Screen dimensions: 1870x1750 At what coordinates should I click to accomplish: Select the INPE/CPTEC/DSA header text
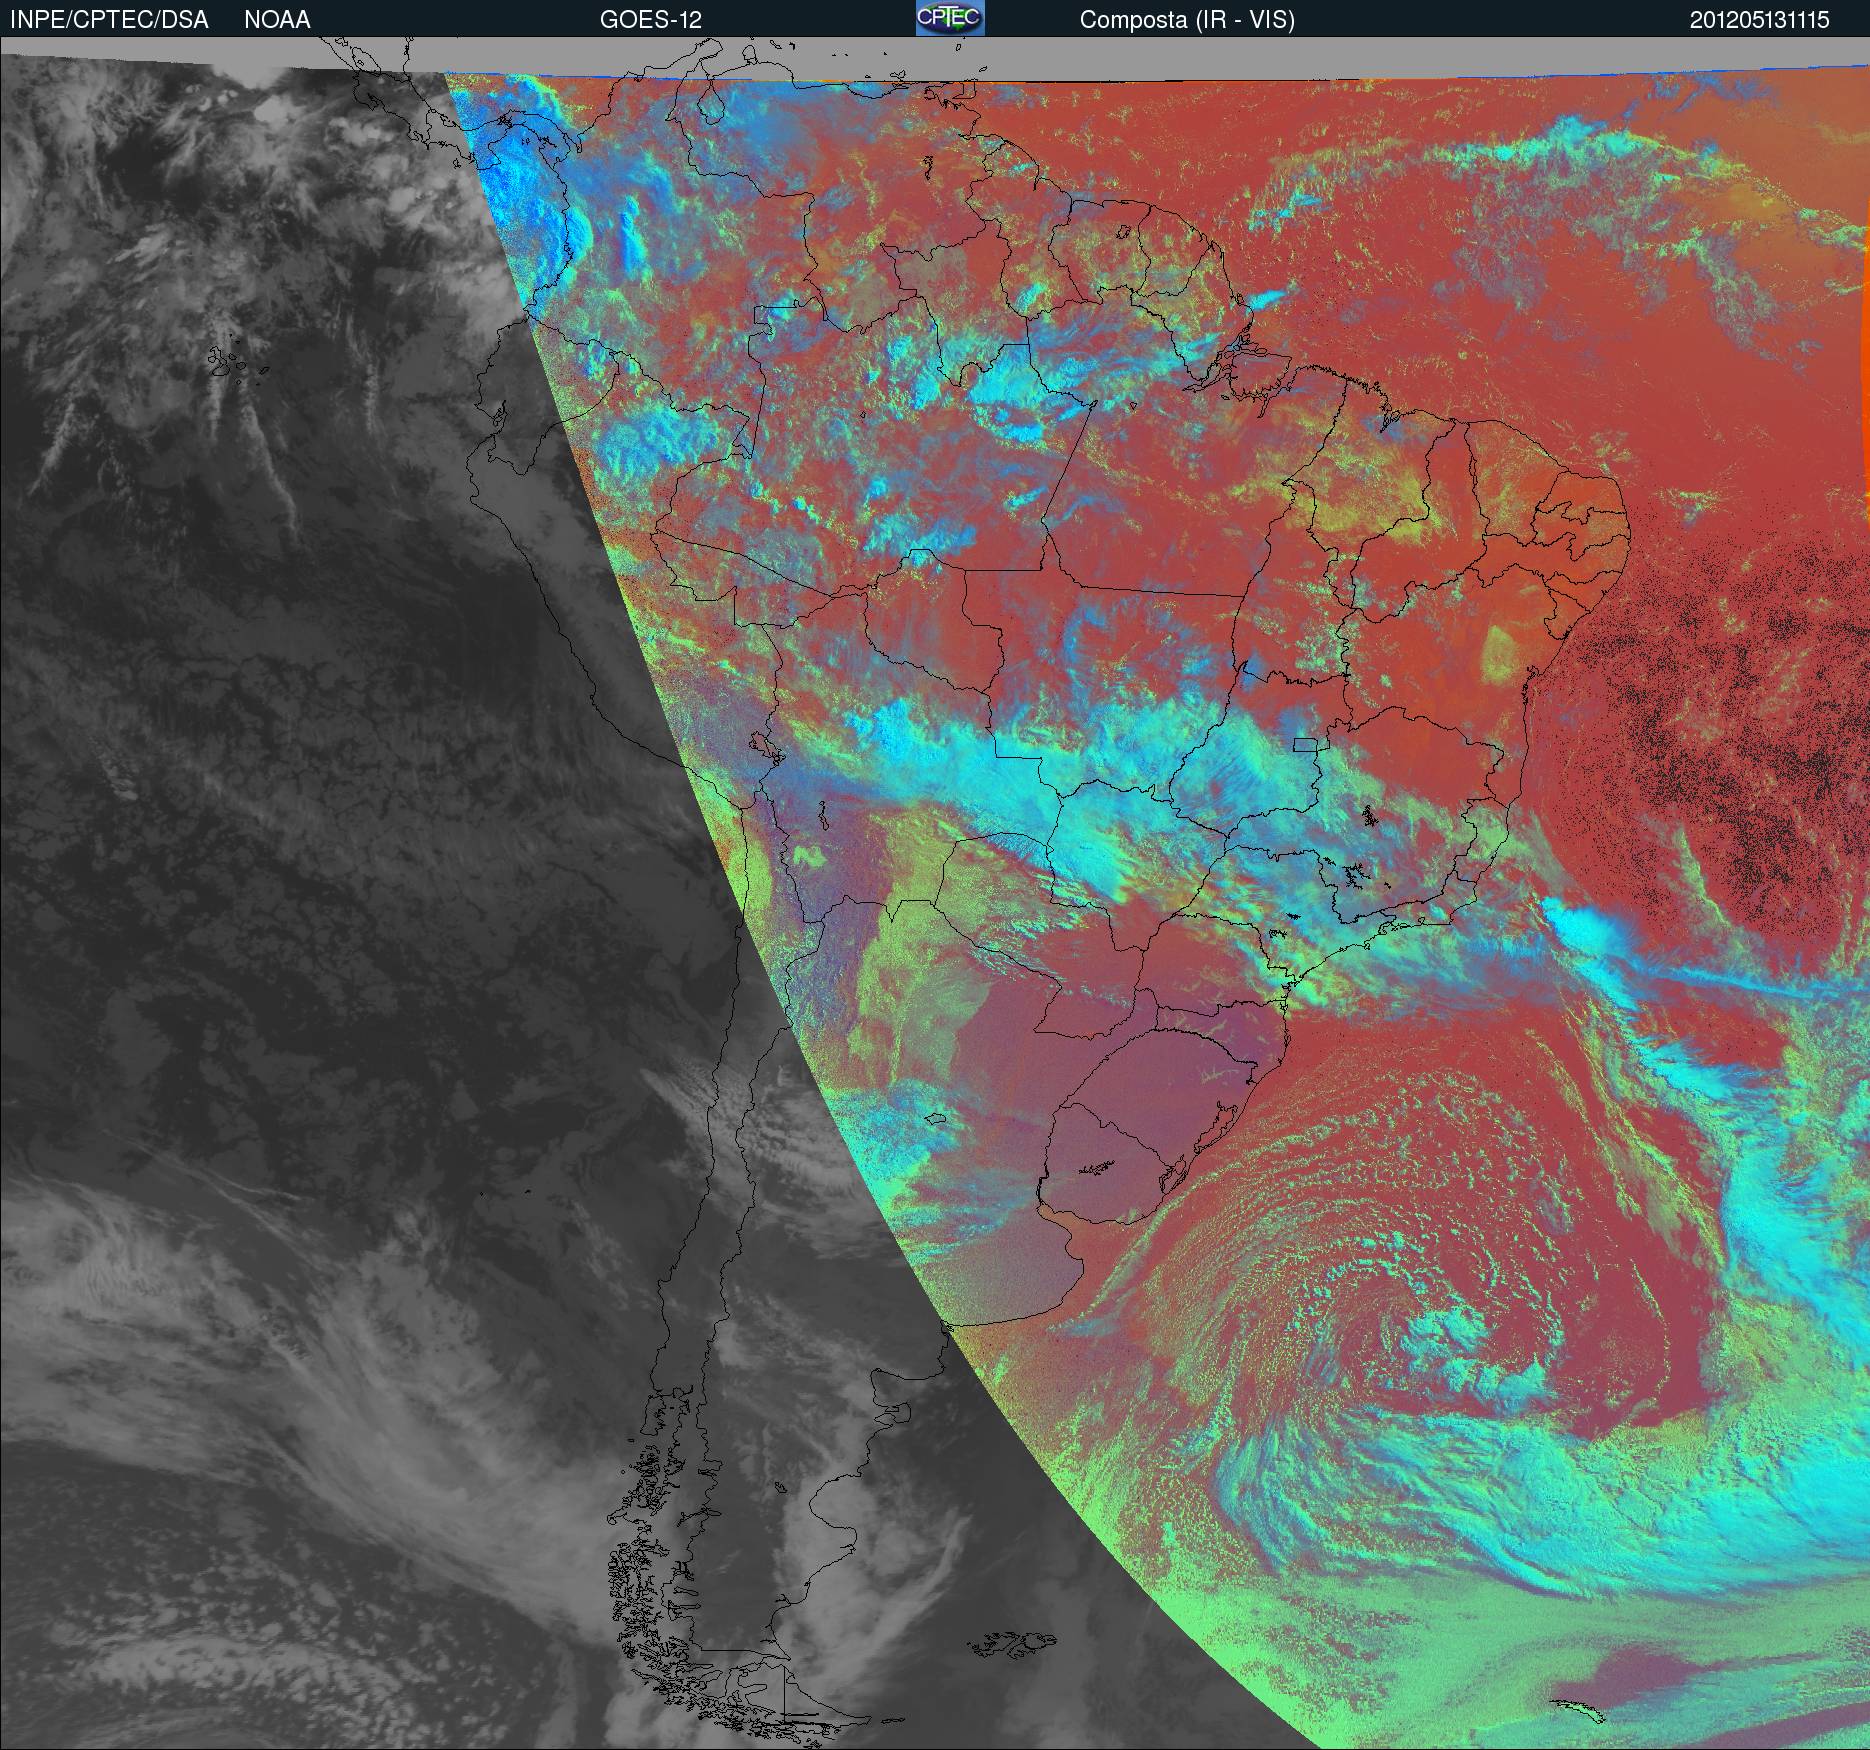click(x=109, y=20)
